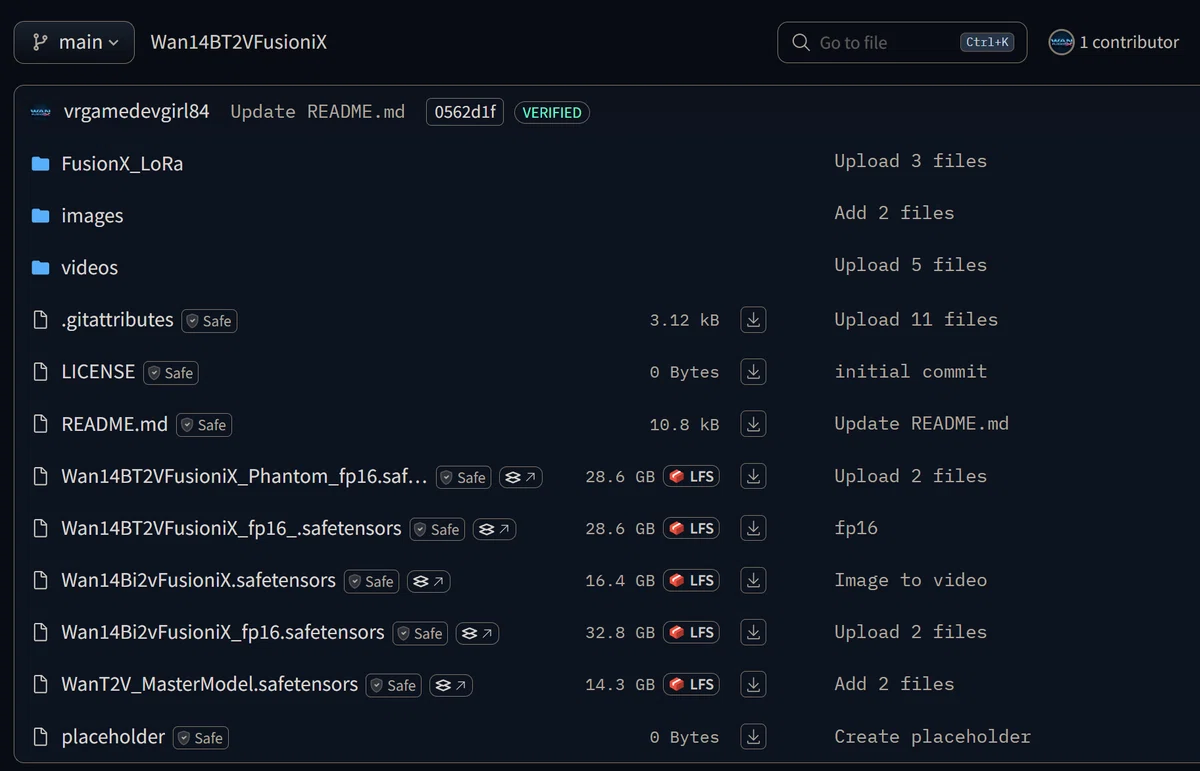The image size is (1200, 771).
Task: Open the FusionX_LoRa folder
Action: [122, 164]
